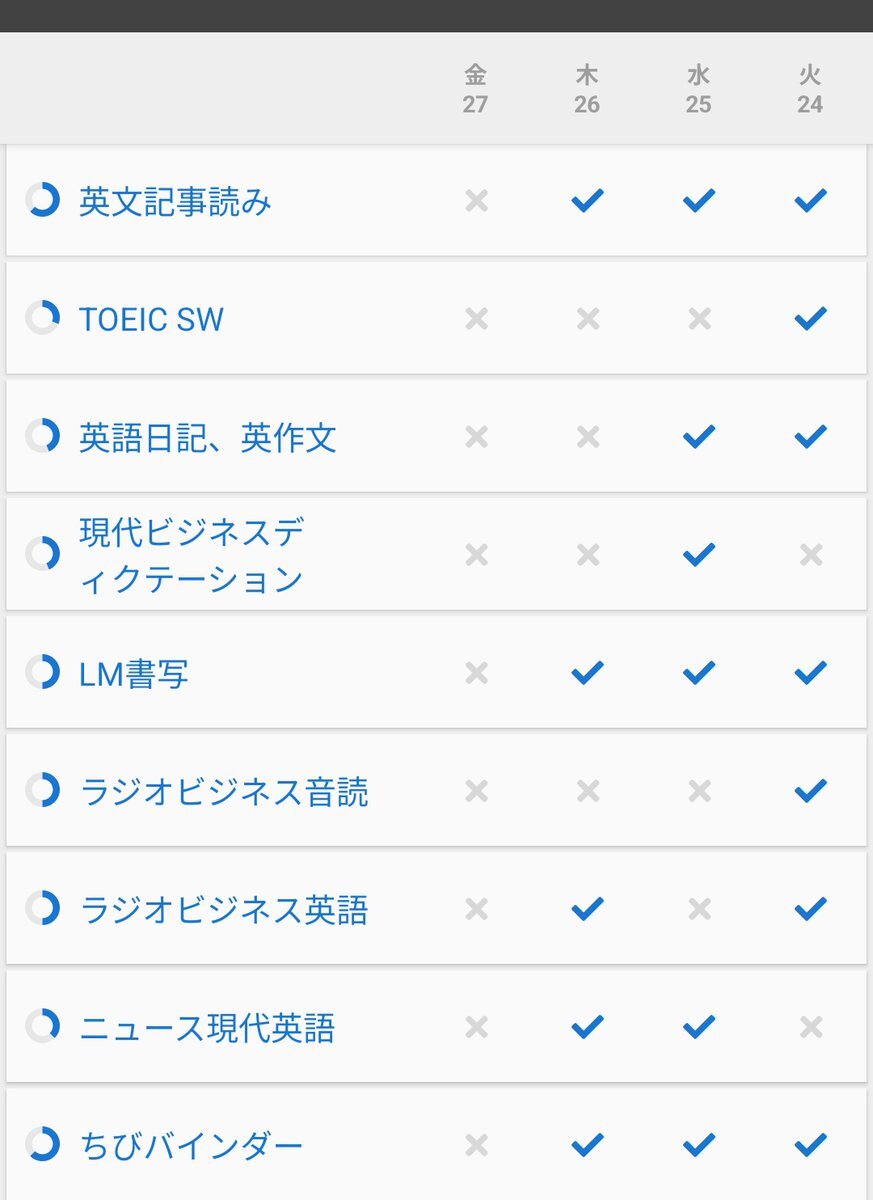Click progress ring for ラジオビジネス英語
Viewport: 873px width, 1200px height.
coord(43,908)
